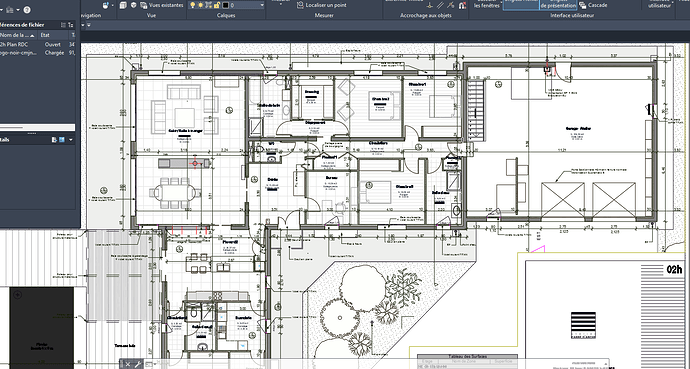Open the layer 0 dropdown list
Image resolution: width=690 pixels, height=369 pixels.
tap(261, 5)
